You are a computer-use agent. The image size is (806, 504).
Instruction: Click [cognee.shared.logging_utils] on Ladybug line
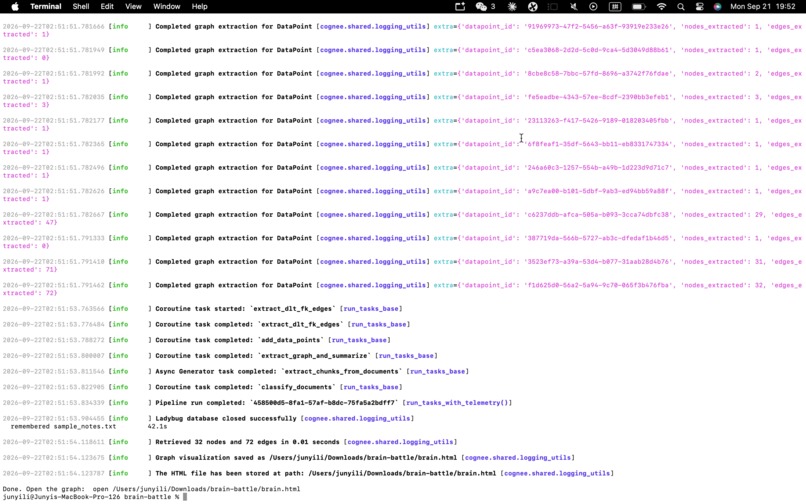[358, 419]
